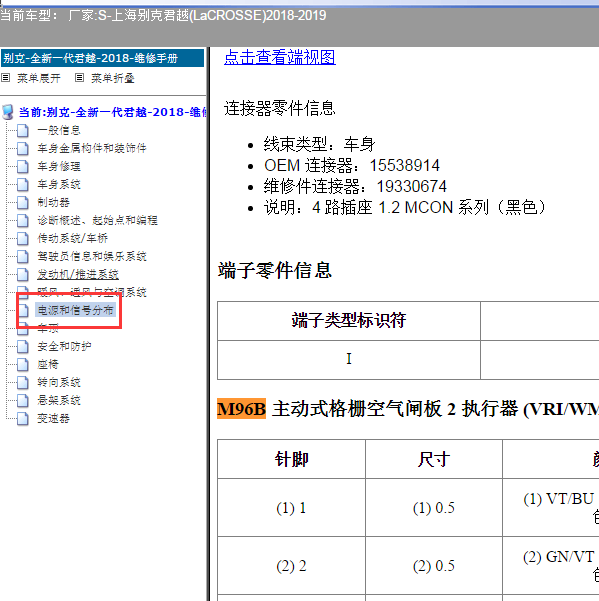
Task: Open the 车身金属构件和装饰件 tree node
Action: 92,148
